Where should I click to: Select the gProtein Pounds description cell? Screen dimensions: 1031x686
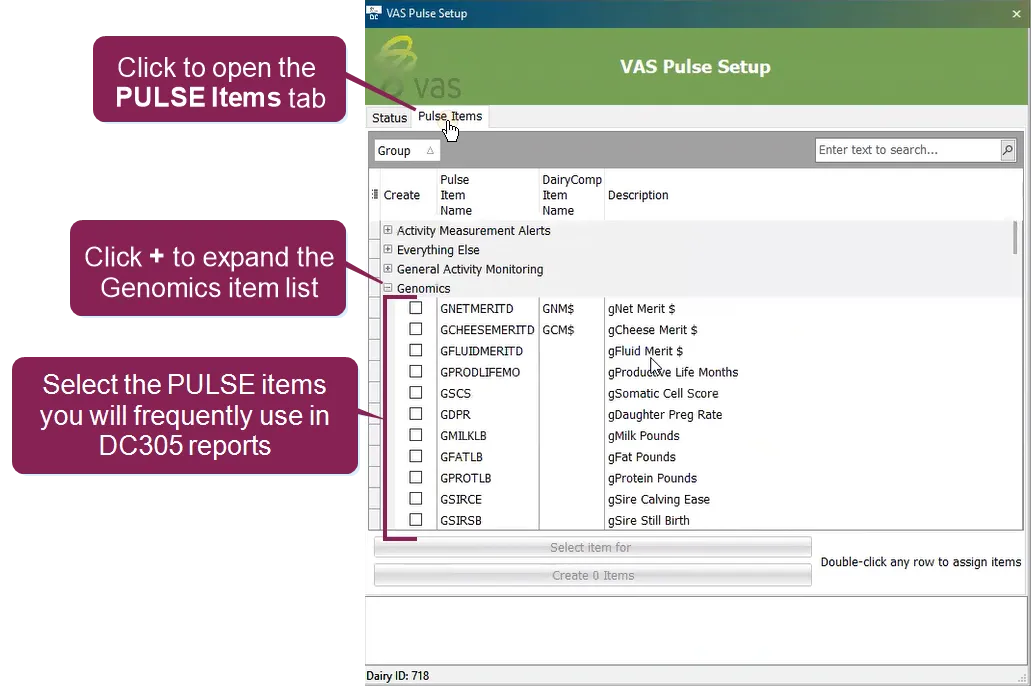[652, 478]
